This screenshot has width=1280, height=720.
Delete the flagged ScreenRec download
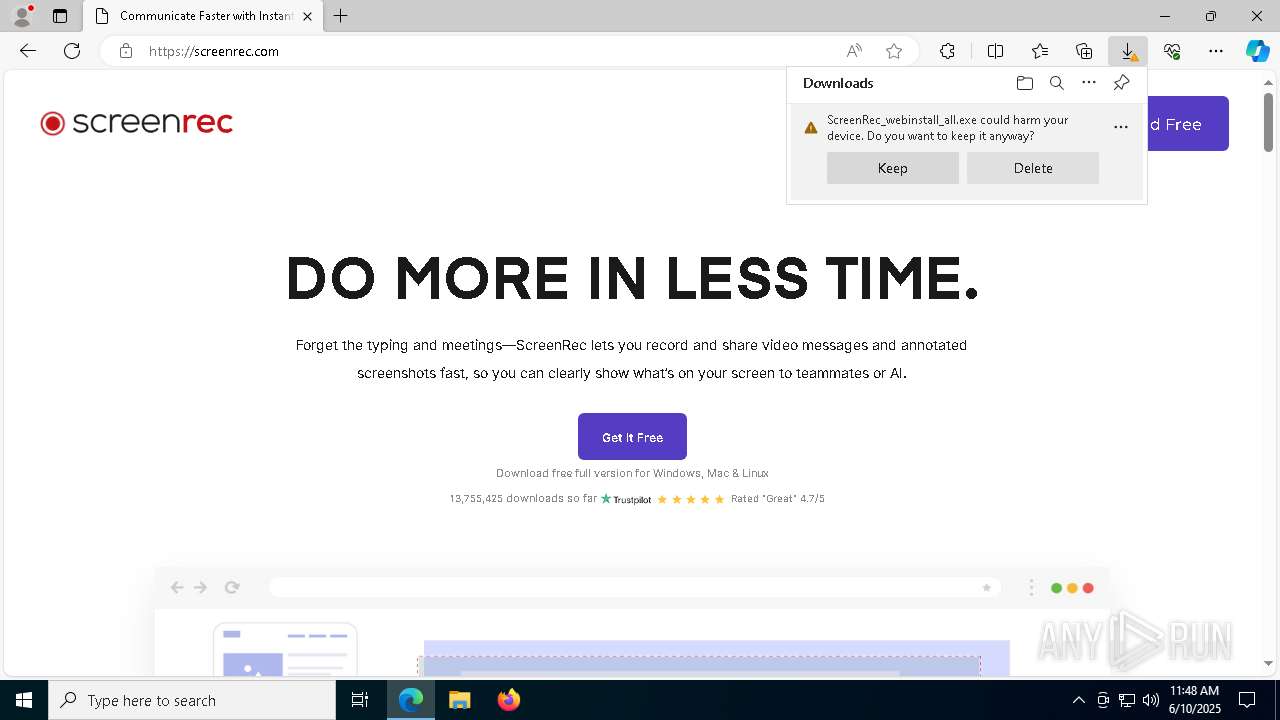click(1033, 168)
